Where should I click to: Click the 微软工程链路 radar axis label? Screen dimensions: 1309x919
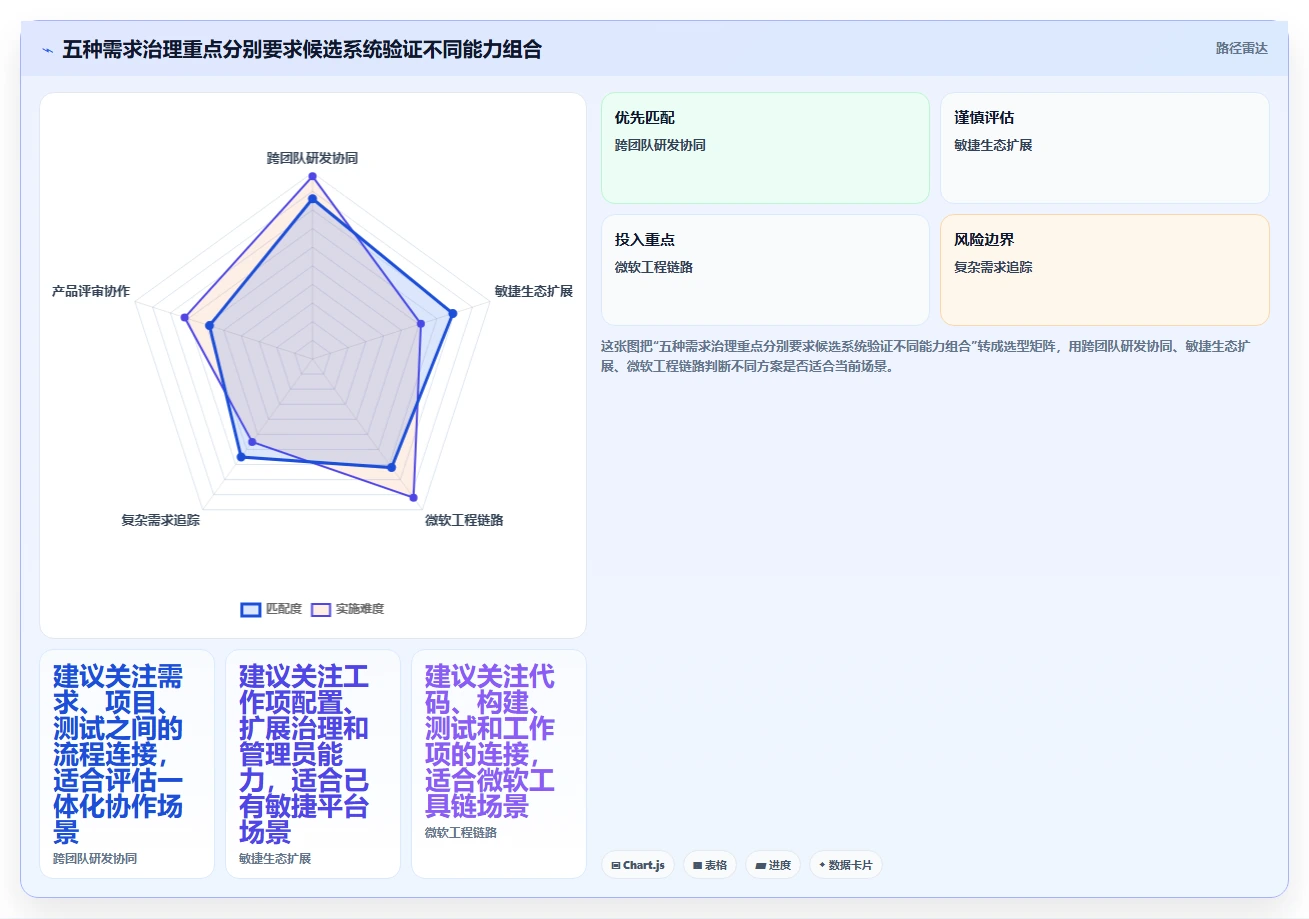click(464, 520)
